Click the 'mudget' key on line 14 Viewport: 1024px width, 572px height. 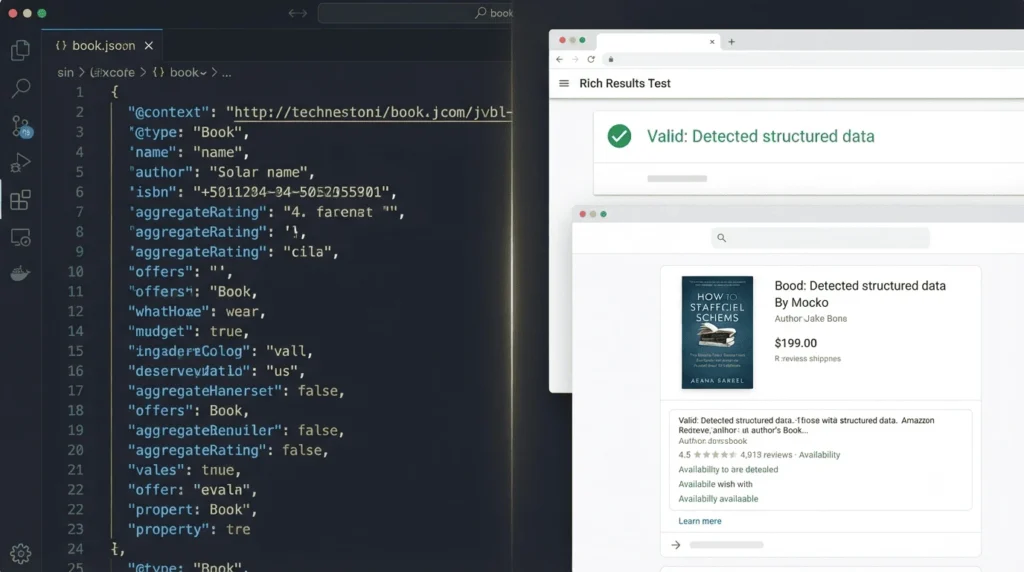click(161, 332)
